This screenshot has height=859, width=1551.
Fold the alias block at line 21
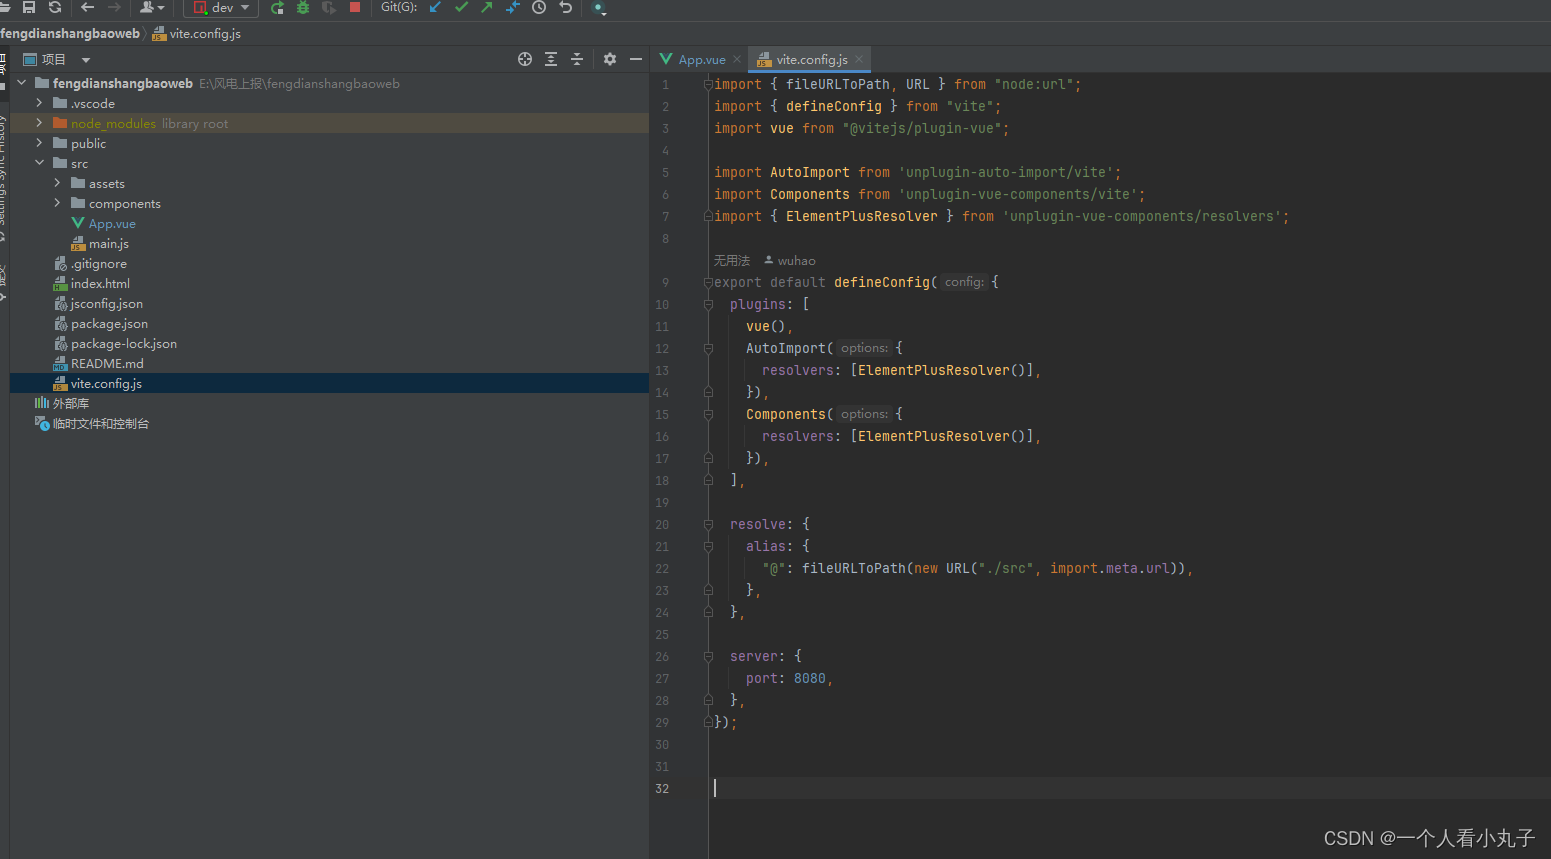(708, 546)
